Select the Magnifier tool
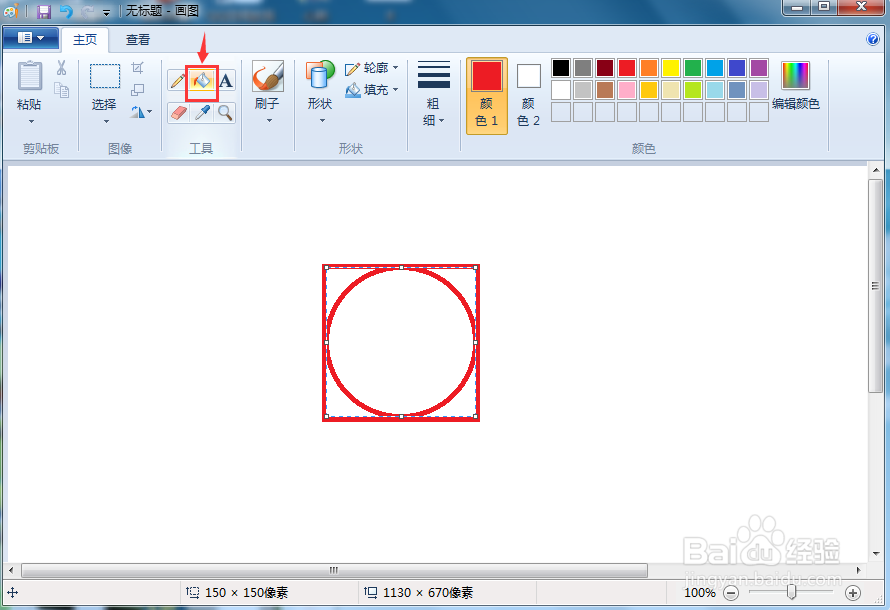 pos(225,113)
